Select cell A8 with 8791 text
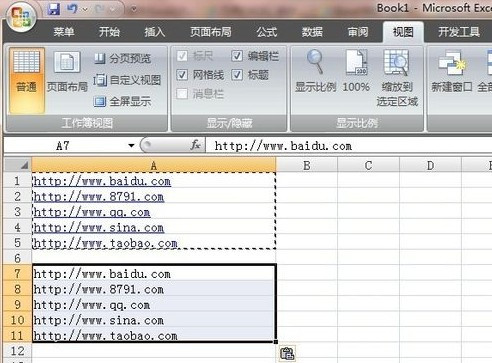The image size is (492, 363). (x=154, y=289)
